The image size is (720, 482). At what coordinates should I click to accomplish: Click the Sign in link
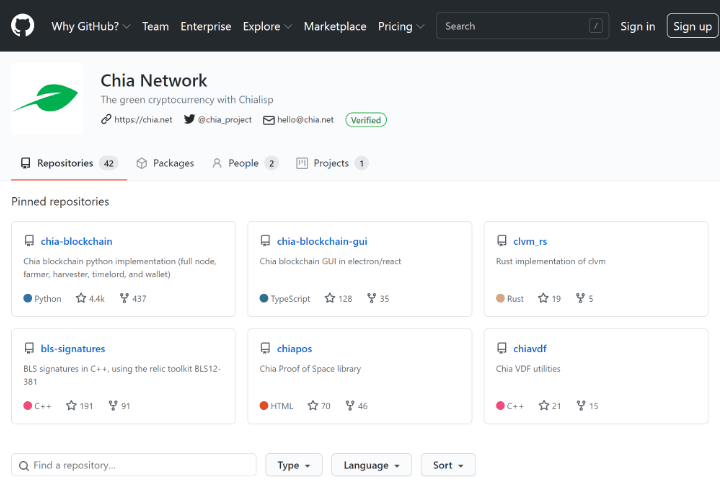point(638,26)
